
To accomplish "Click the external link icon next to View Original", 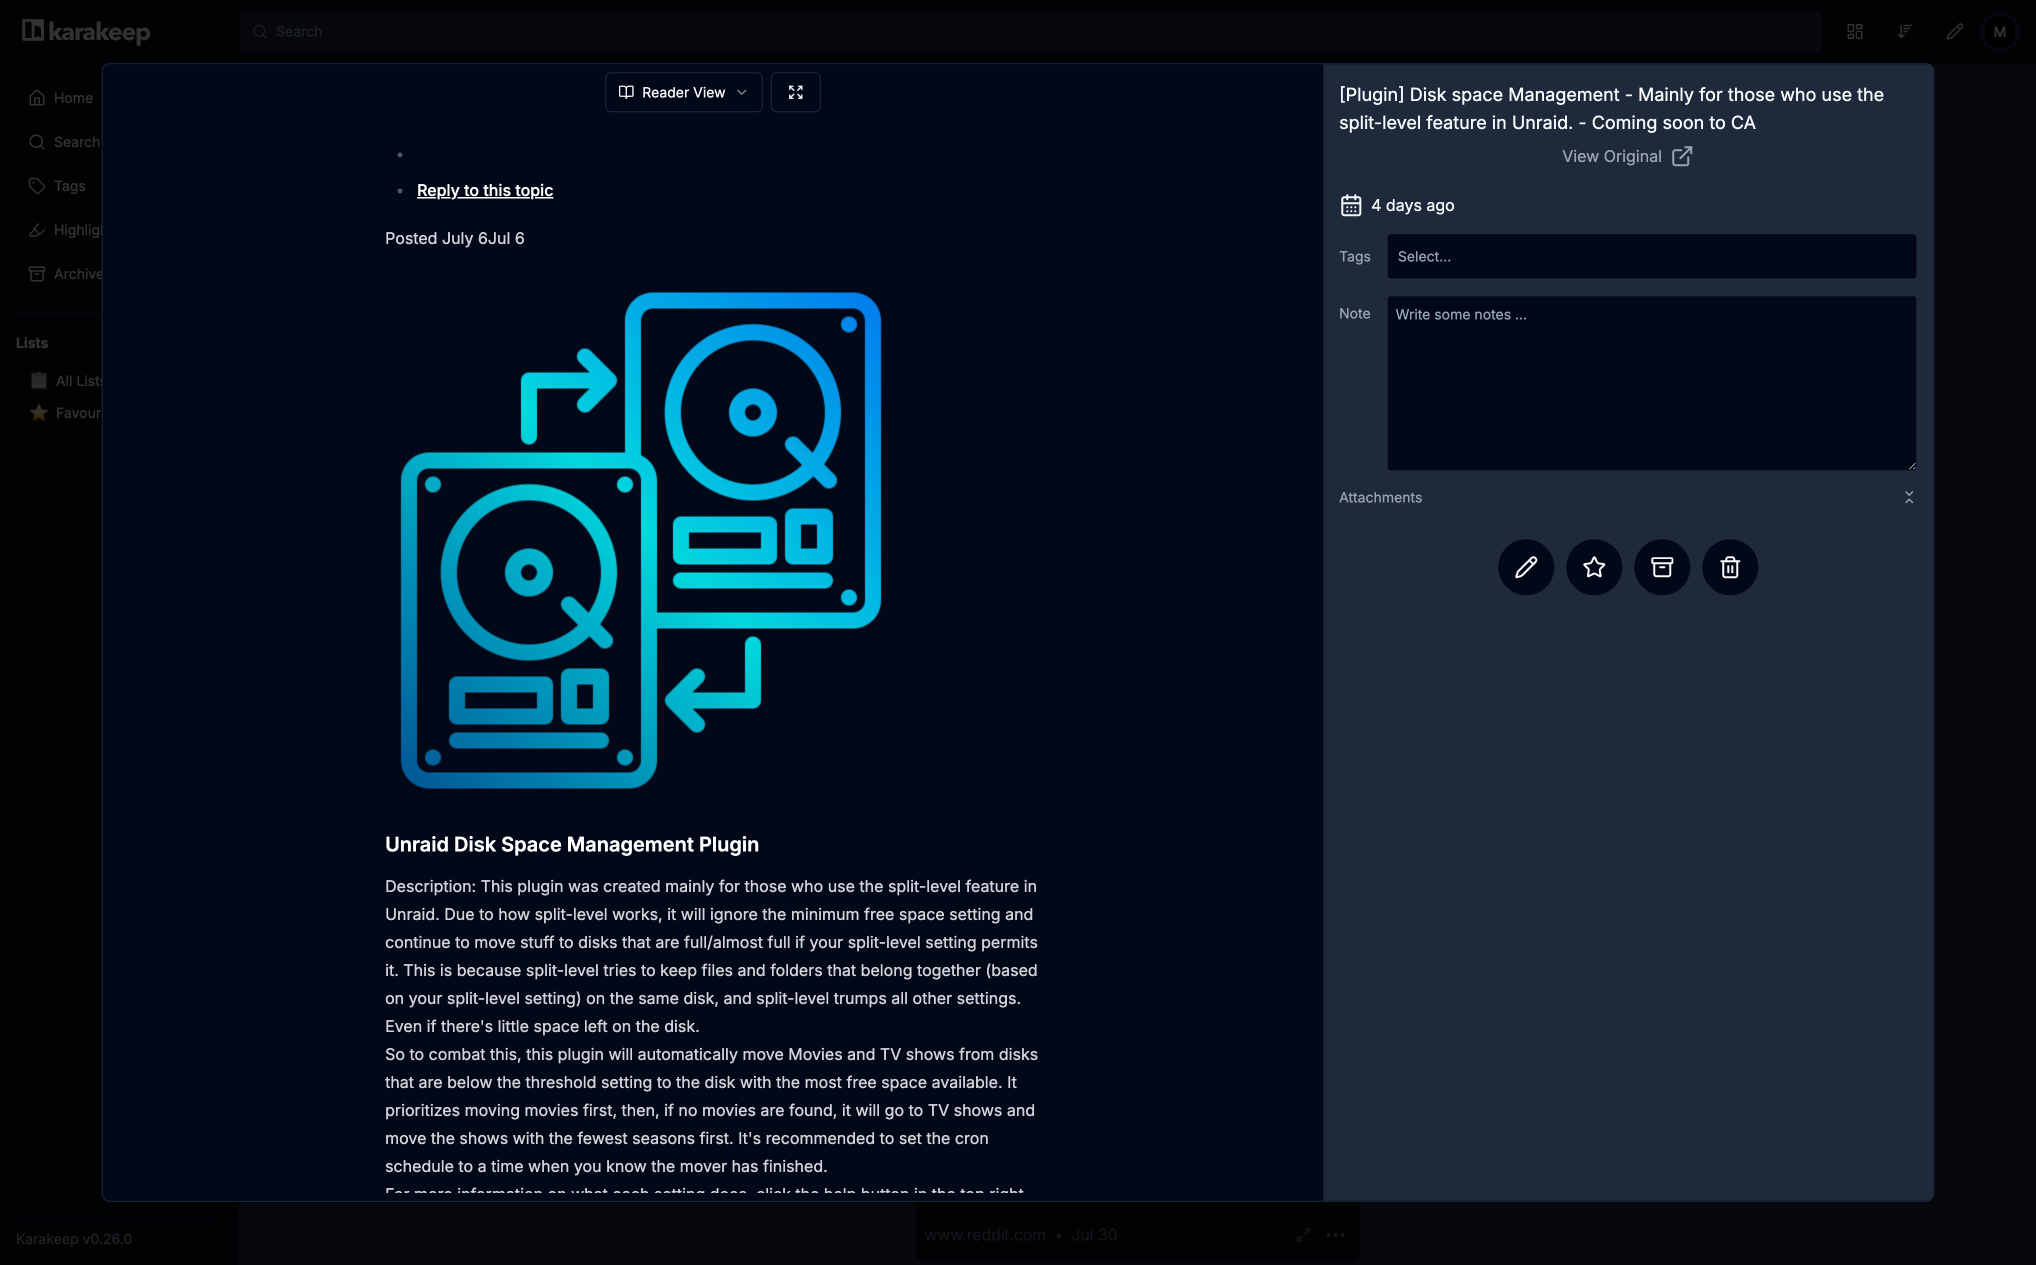I will pos(1682,156).
